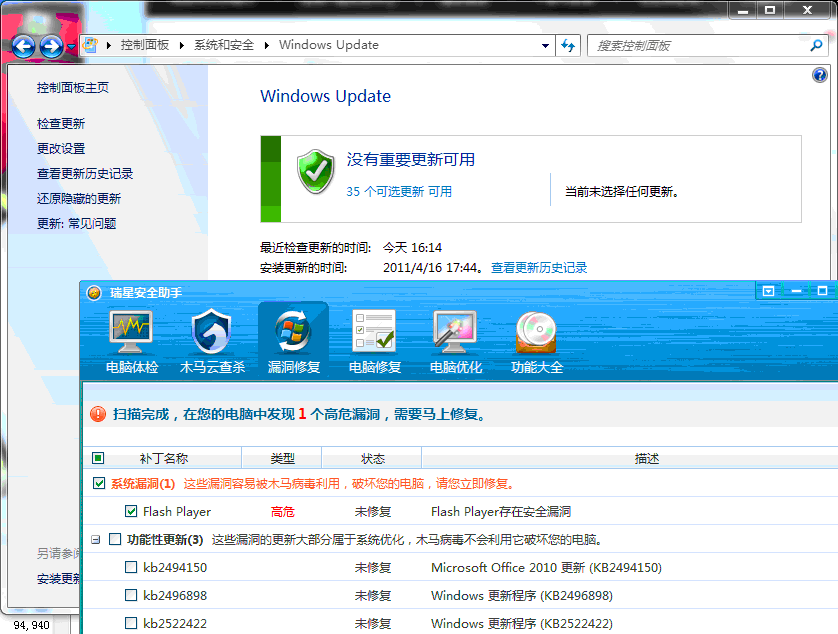Screen dimensions: 838x634
Task: Click 高危 risk label in Flash Player row
Action: pos(283,512)
